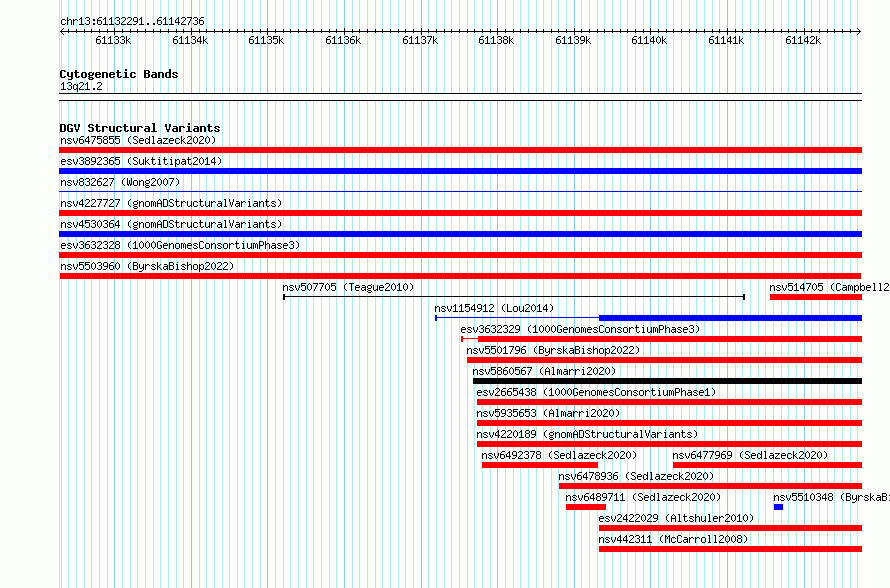This screenshot has height=588, width=890.
Task: Open nsv5510348 variant label
Action: (x=831, y=497)
